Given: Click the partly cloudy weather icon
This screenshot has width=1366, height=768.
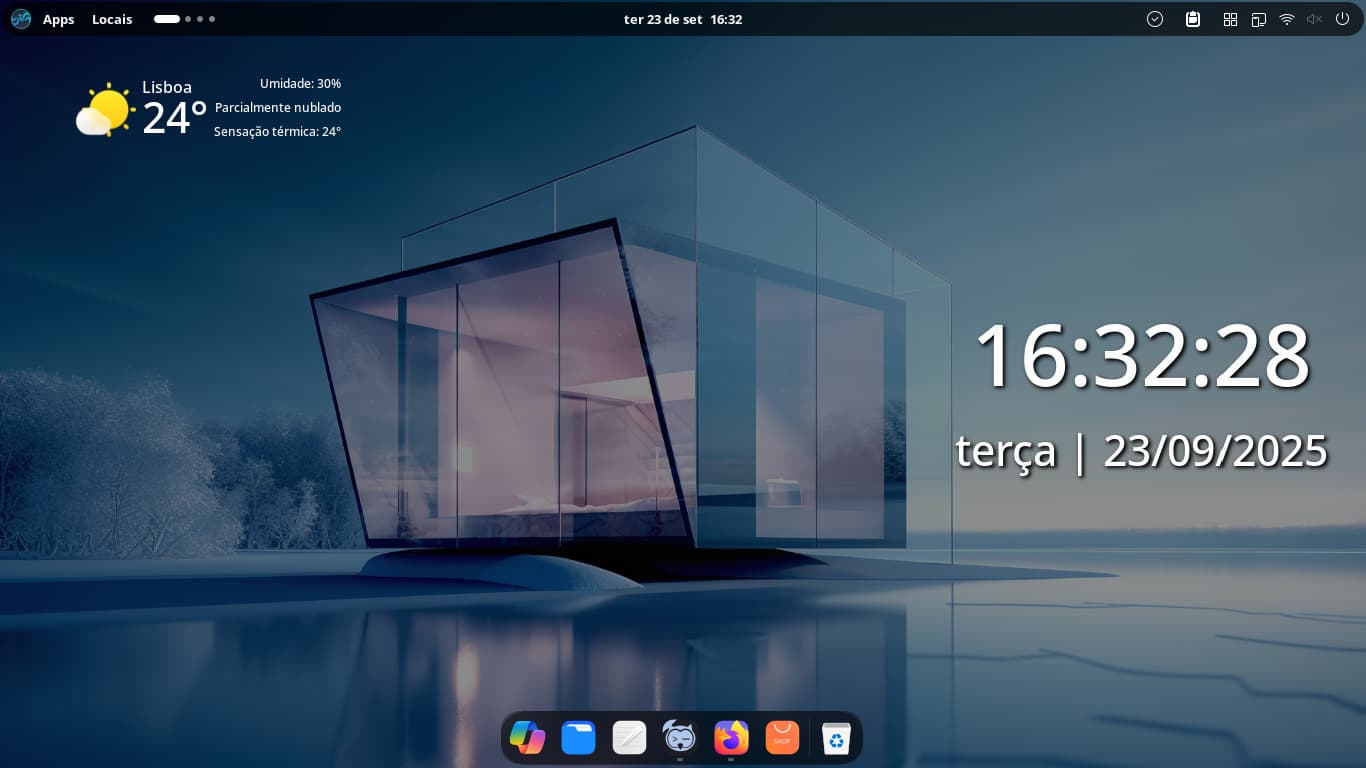Looking at the screenshot, I should tap(104, 110).
